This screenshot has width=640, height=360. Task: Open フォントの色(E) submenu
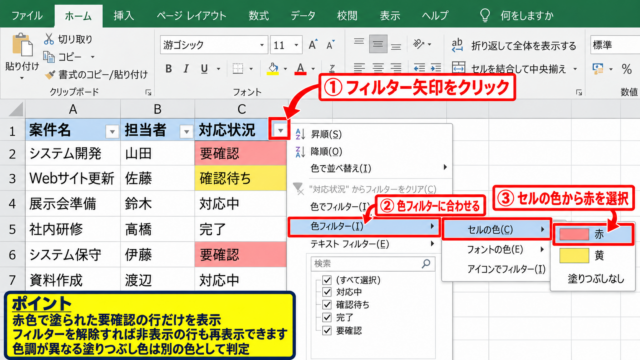tap(497, 249)
